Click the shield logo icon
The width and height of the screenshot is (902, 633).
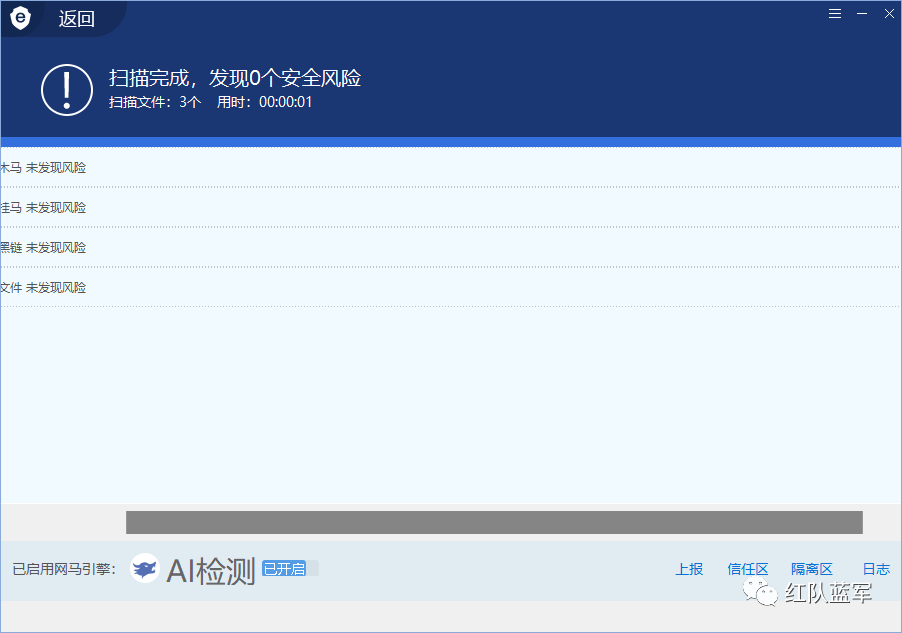[x=20, y=18]
